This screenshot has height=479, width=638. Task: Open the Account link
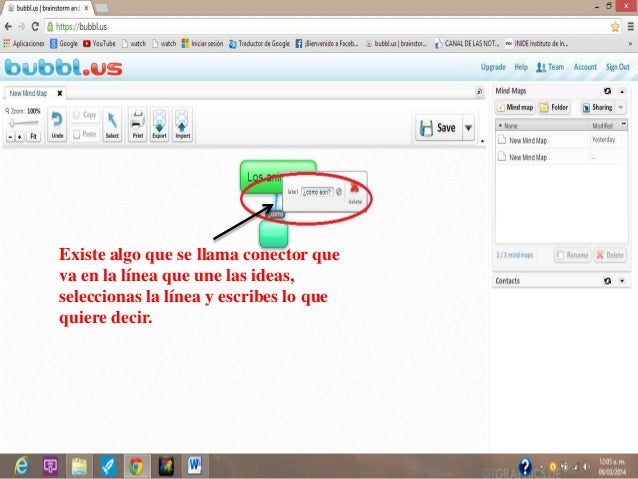585,67
